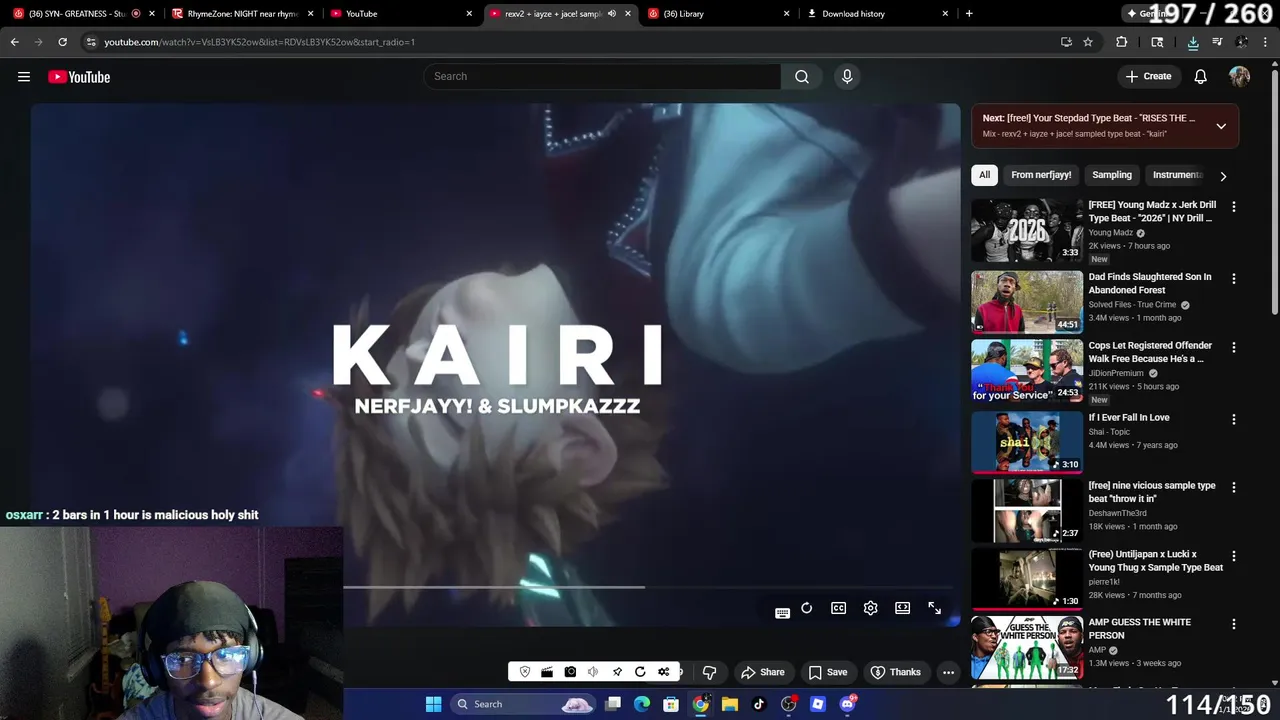1280x720 pixels.
Task: Open a new browser tab
Action: 969,14
